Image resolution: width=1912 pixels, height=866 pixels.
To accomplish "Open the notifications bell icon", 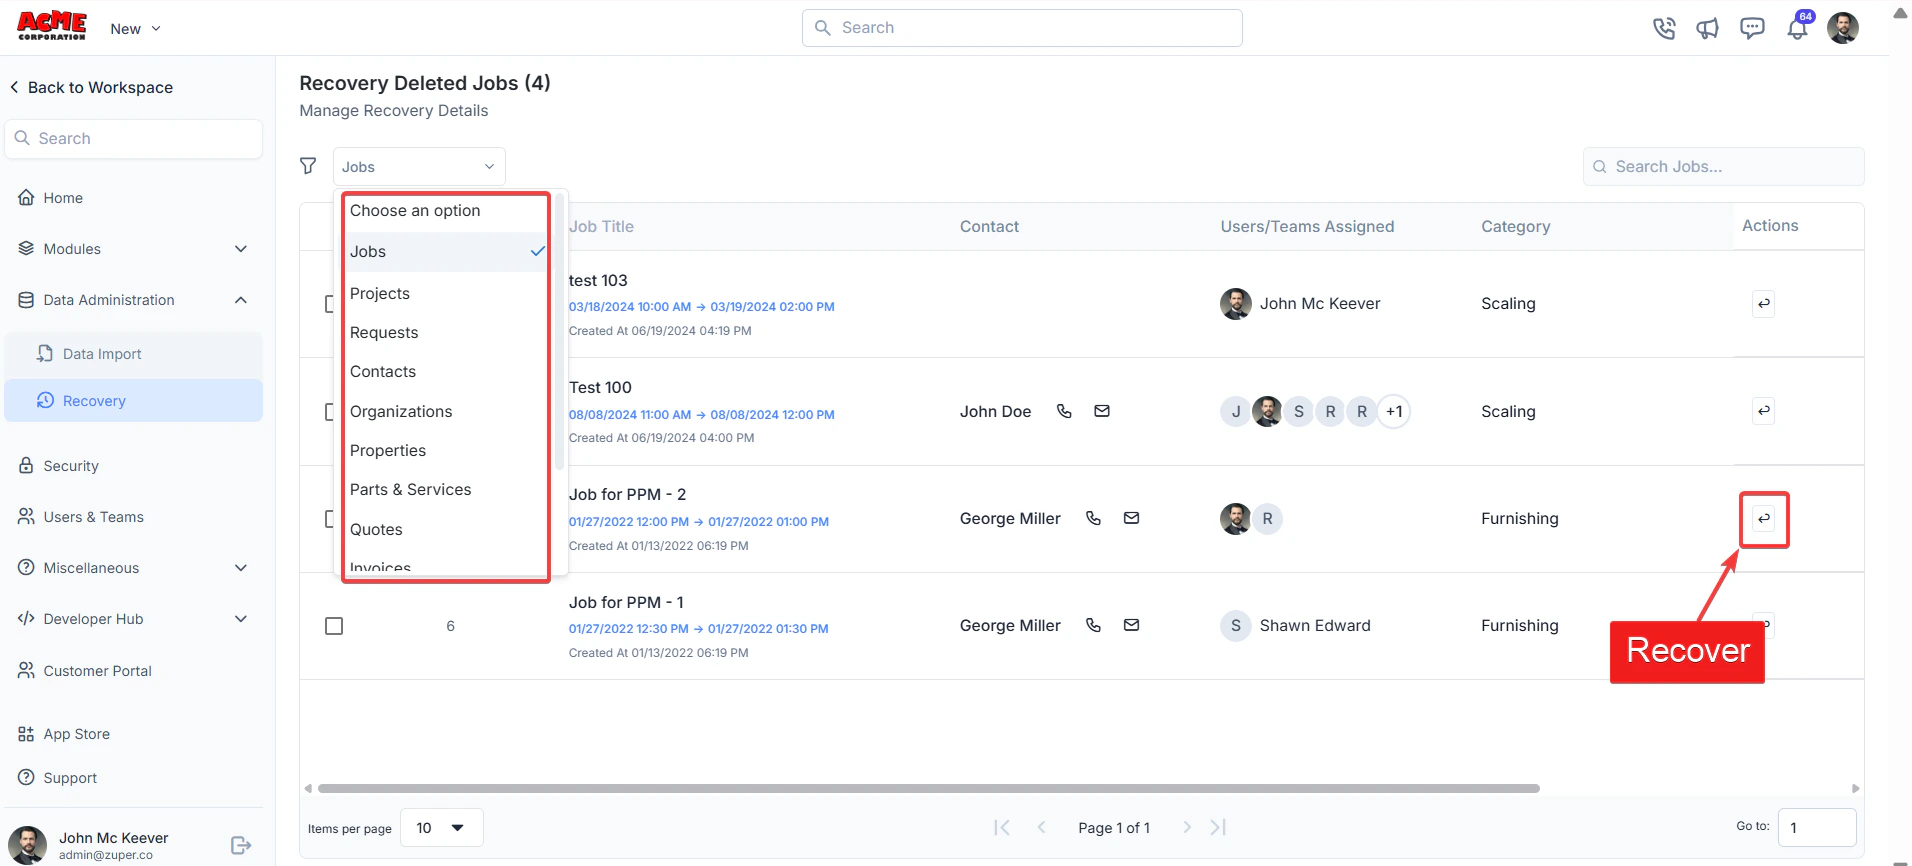I will pos(1798,28).
